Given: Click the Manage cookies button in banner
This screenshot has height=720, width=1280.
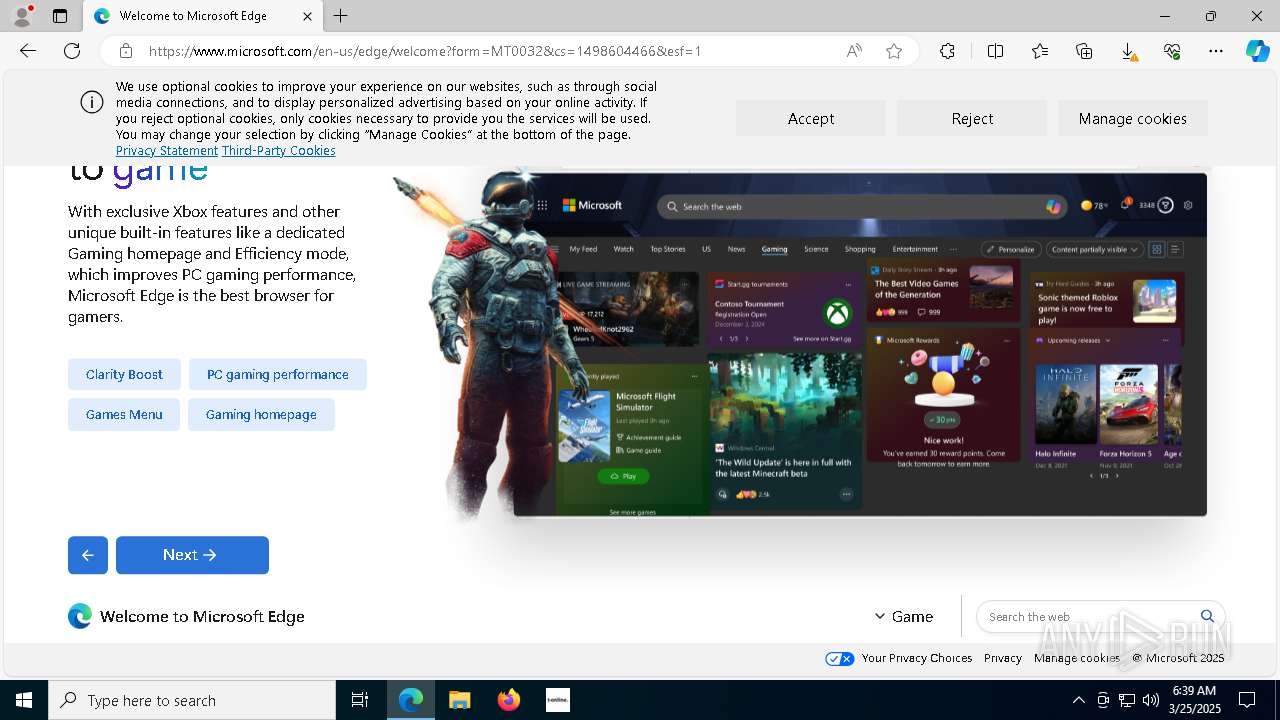Looking at the screenshot, I should click(x=1133, y=118).
